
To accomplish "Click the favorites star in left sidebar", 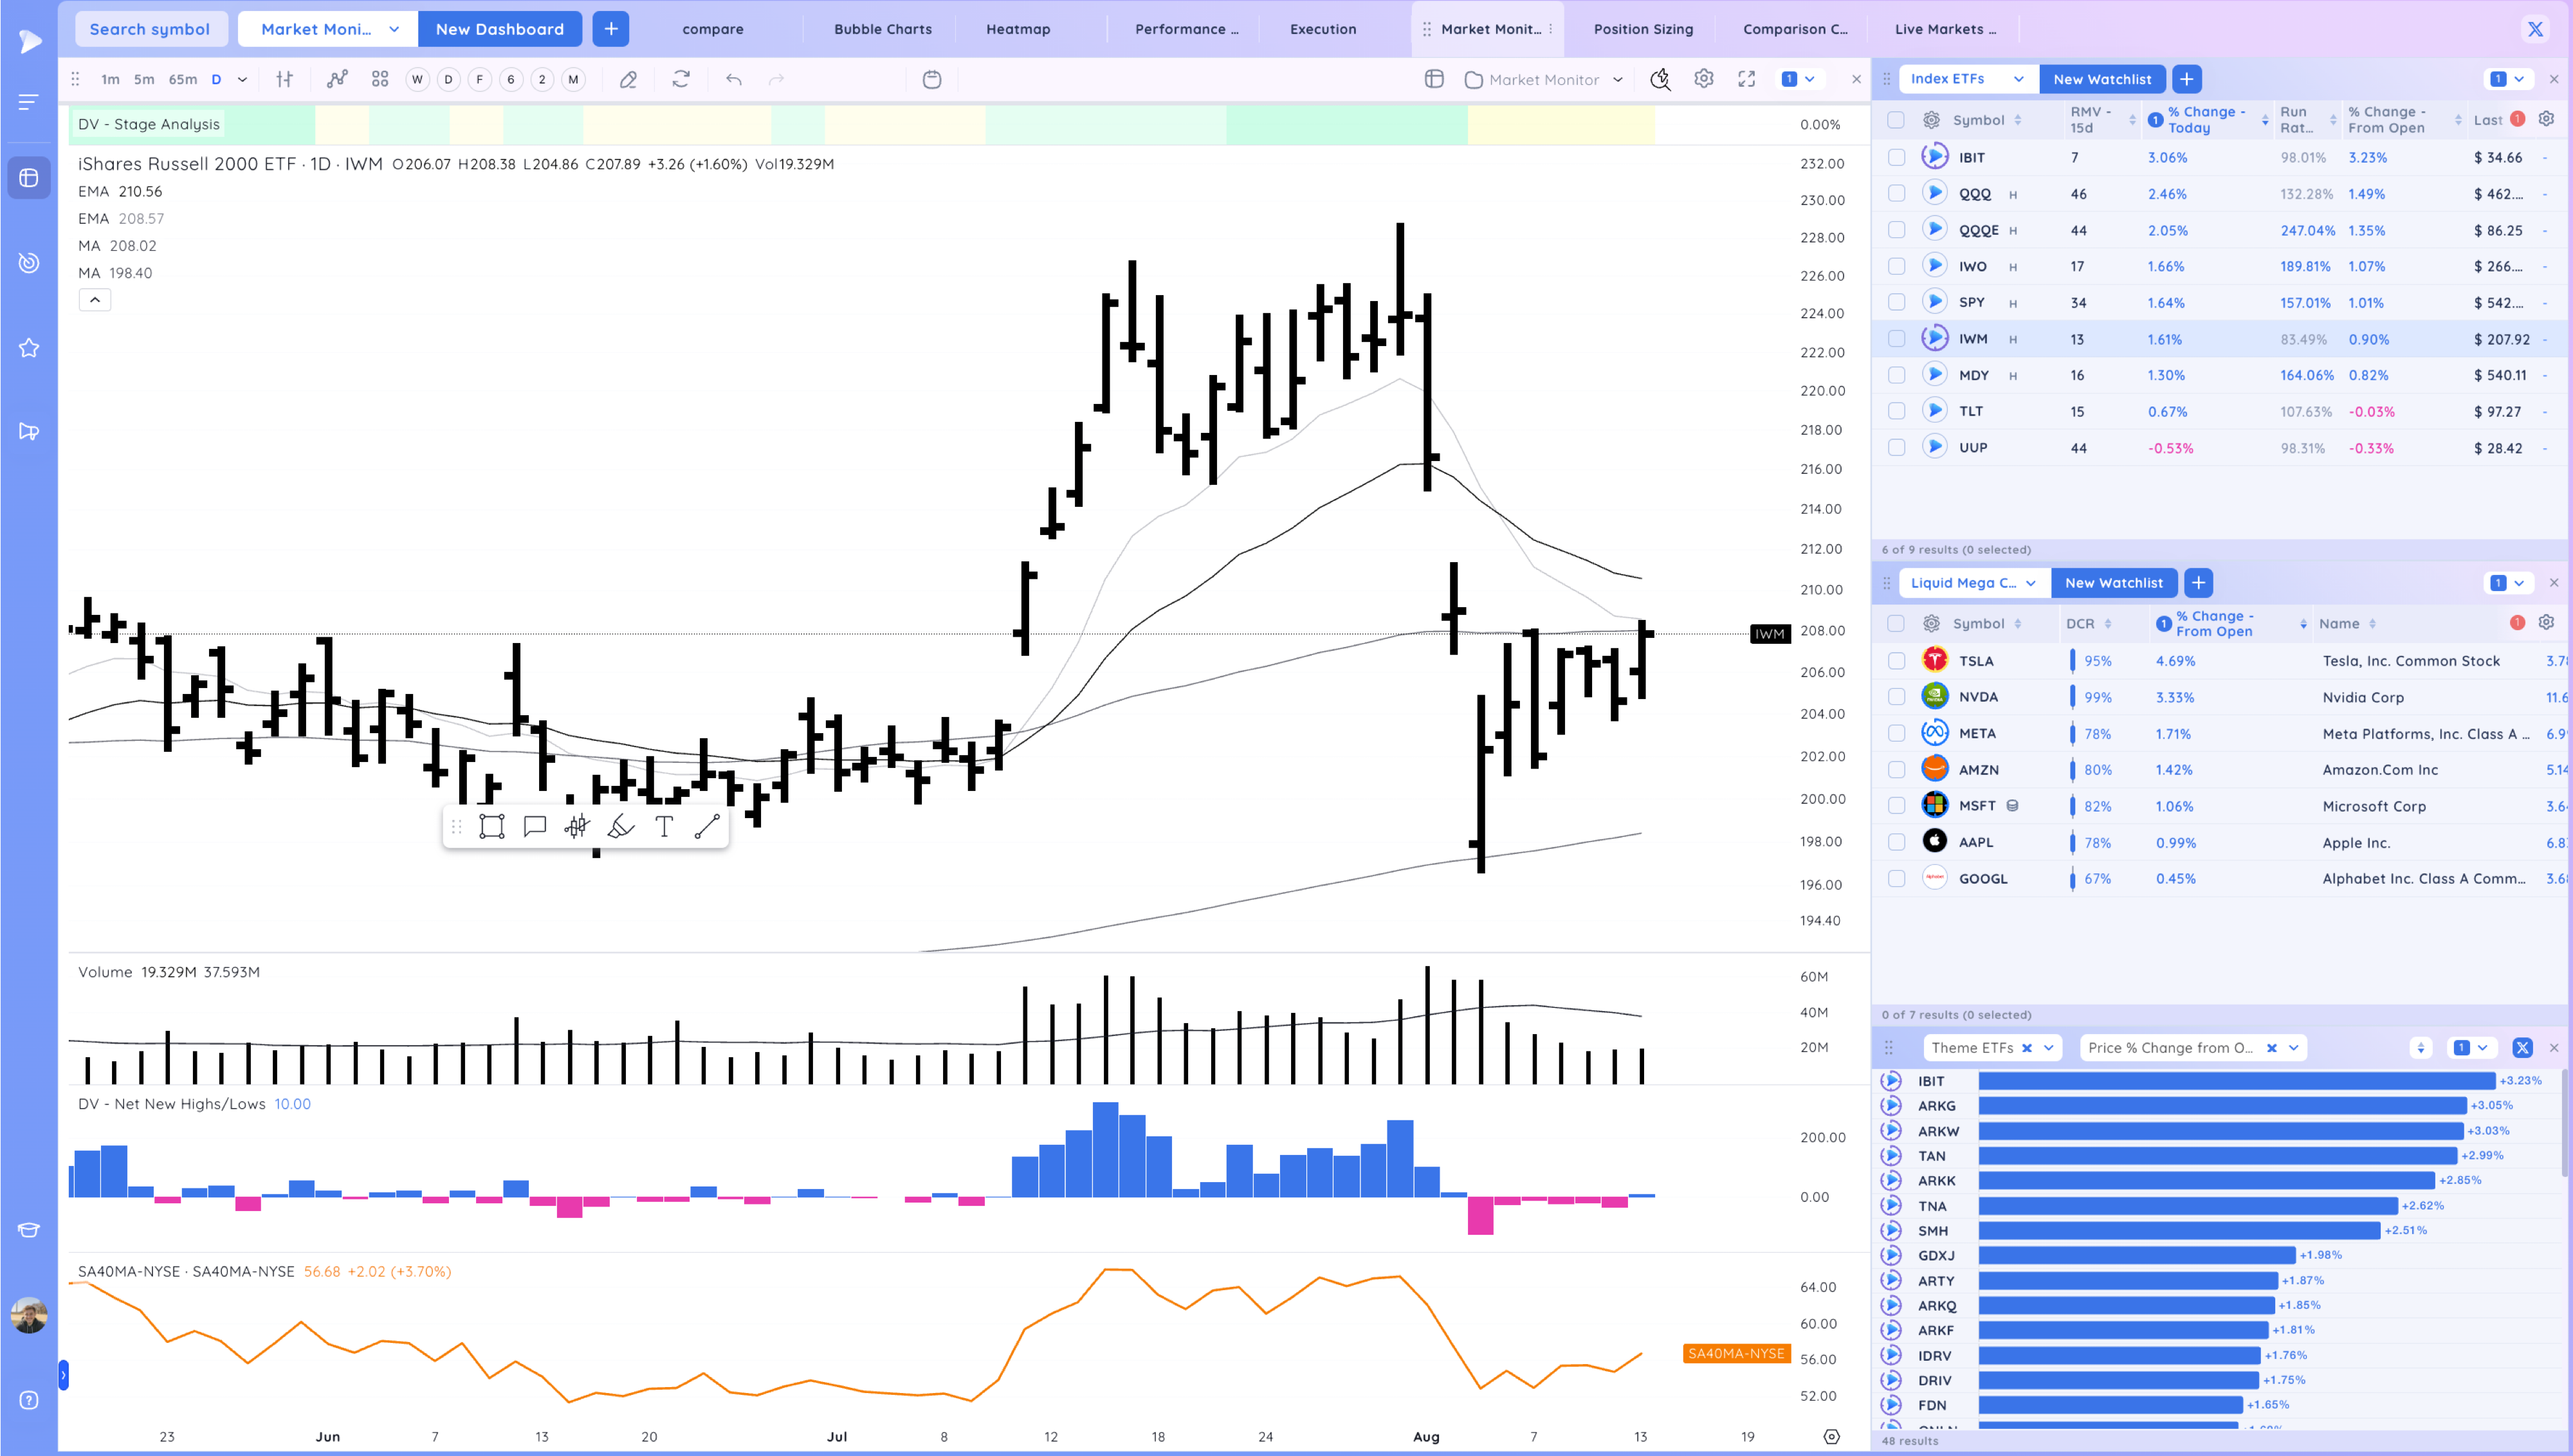I will [x=29, y=348].
